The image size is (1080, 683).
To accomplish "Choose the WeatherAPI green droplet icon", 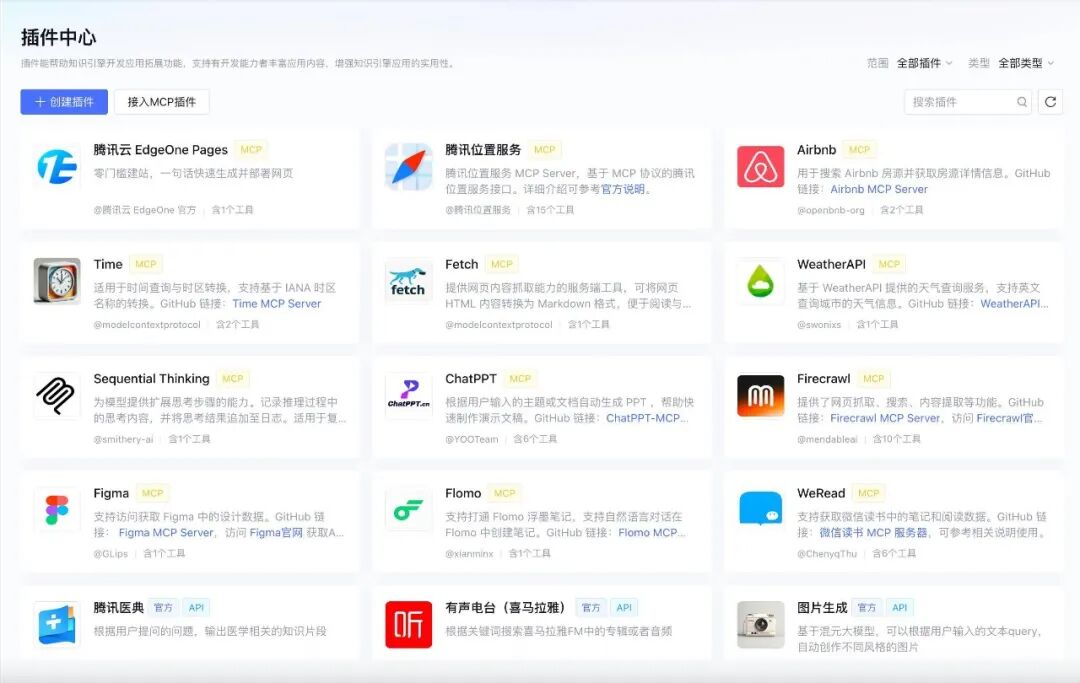I will pos(760,281).
